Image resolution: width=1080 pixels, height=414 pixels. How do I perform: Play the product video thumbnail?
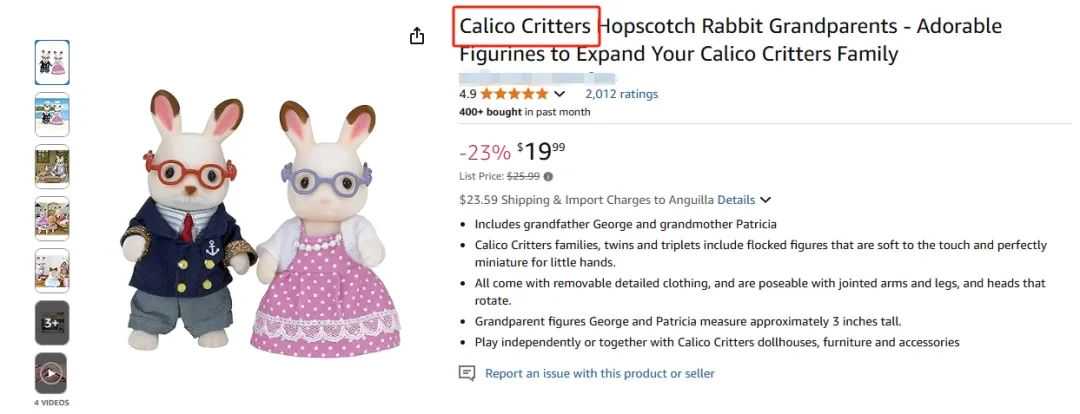[52, 374]
